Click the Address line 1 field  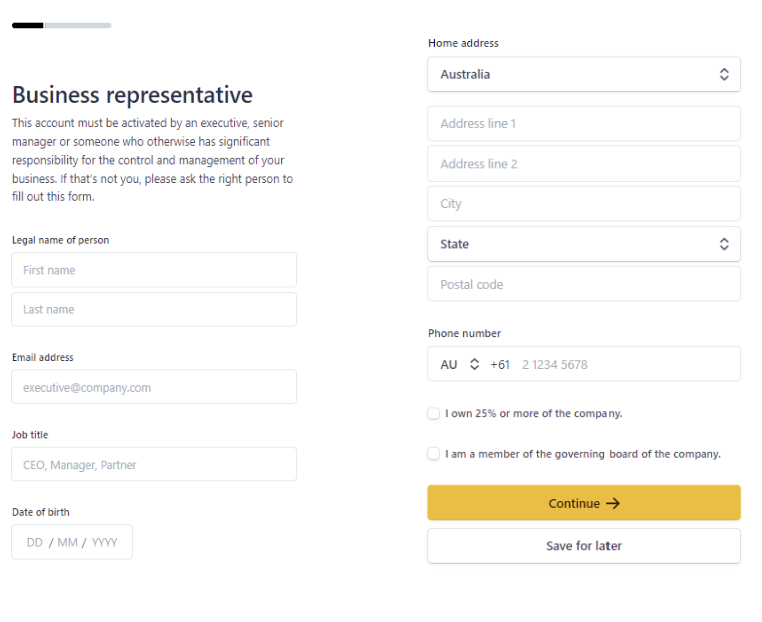click(584, 124)
